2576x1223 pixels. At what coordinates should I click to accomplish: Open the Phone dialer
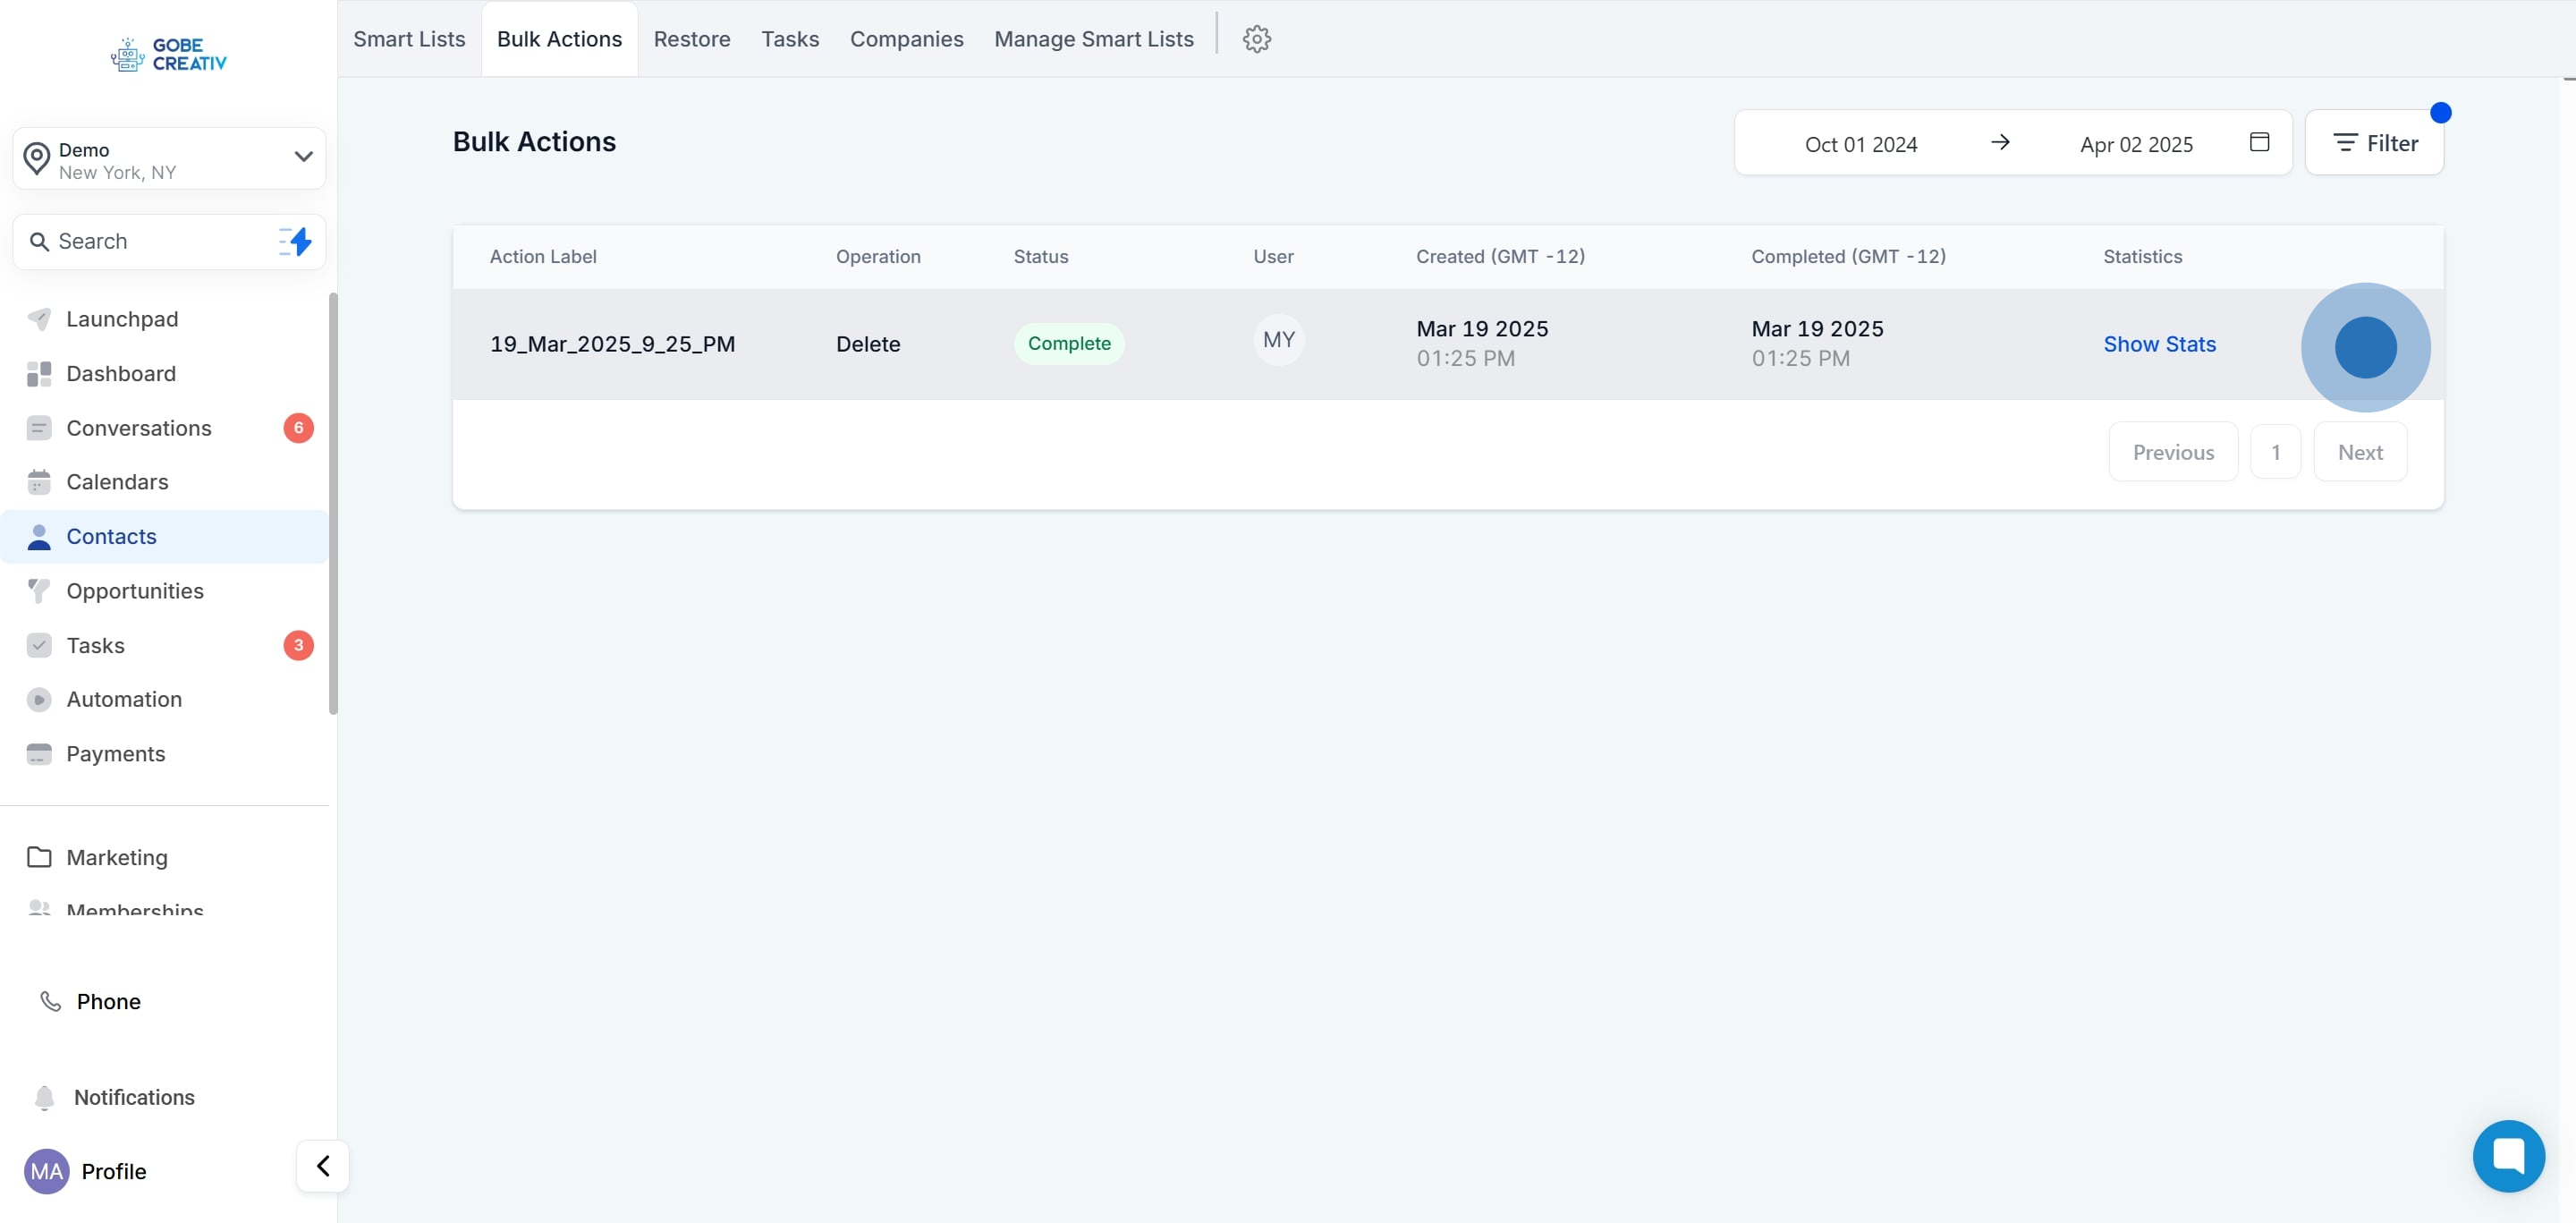108,1001
